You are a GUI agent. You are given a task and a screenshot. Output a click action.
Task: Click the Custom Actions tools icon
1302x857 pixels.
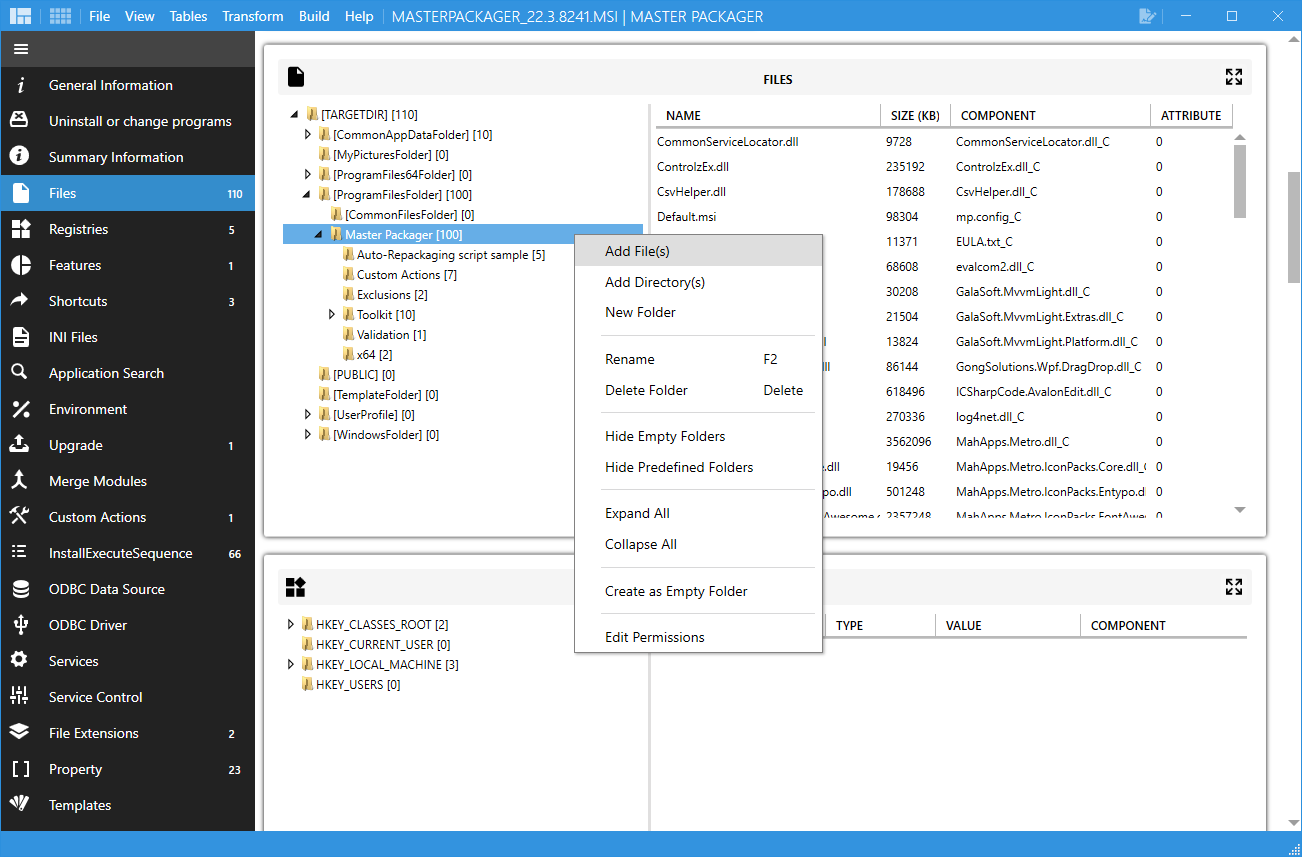click(20, 517)
